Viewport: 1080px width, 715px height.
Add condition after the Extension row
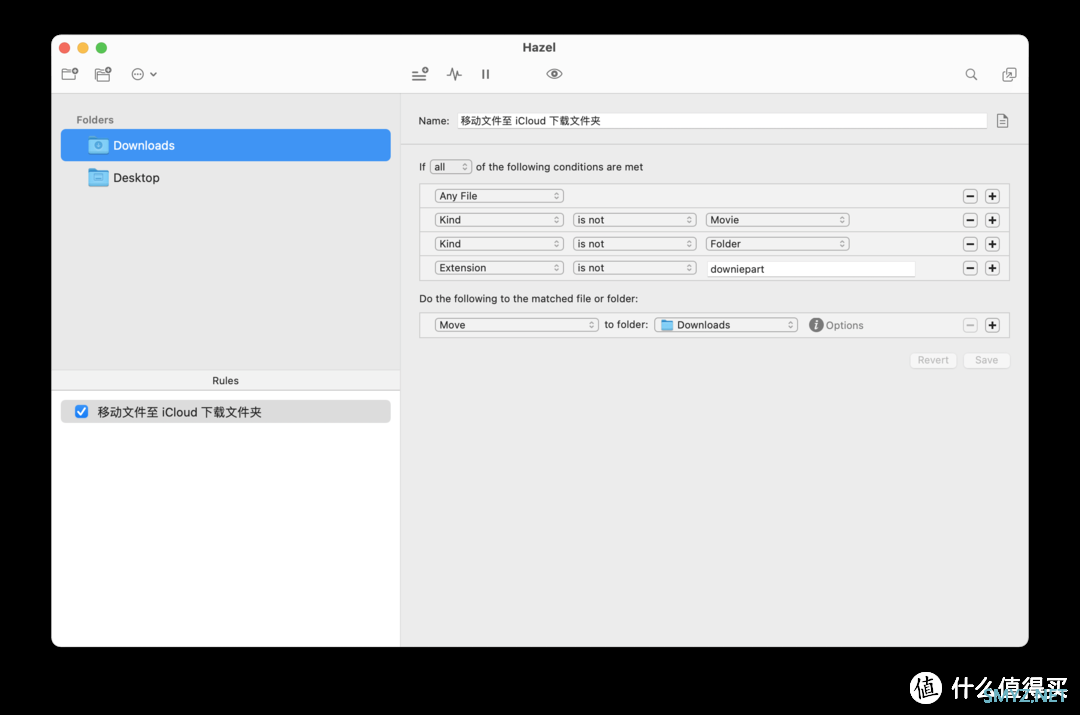pos(992,268)
